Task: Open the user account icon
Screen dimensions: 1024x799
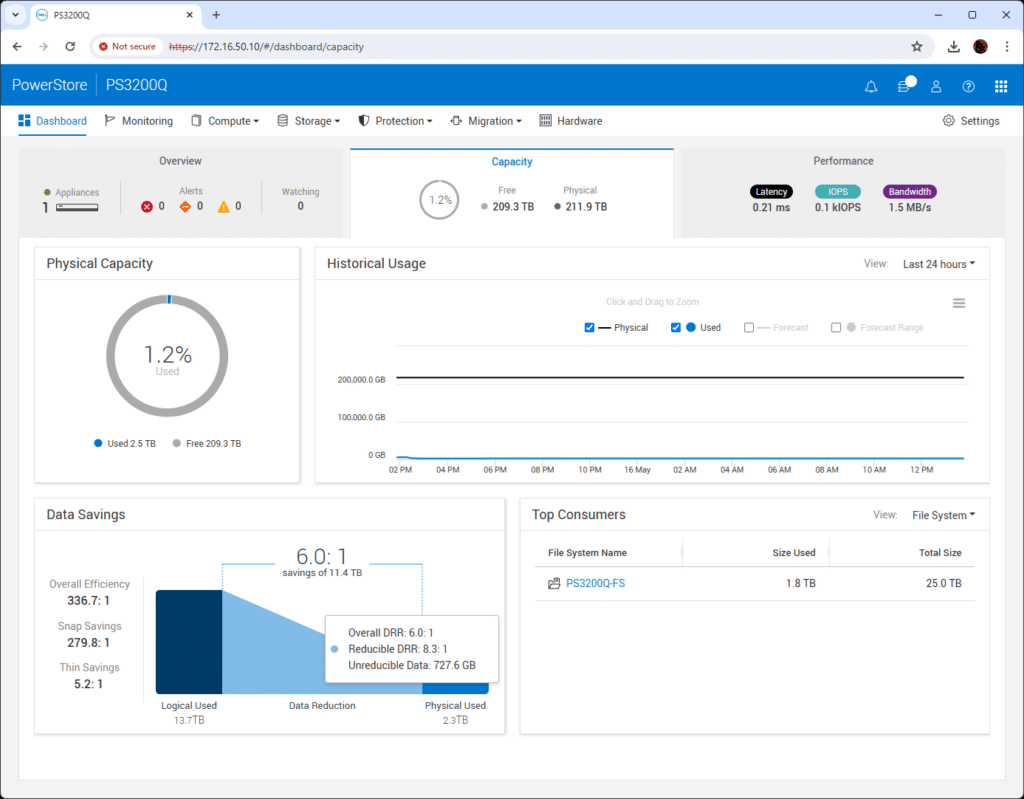Action: click(936, 86)
